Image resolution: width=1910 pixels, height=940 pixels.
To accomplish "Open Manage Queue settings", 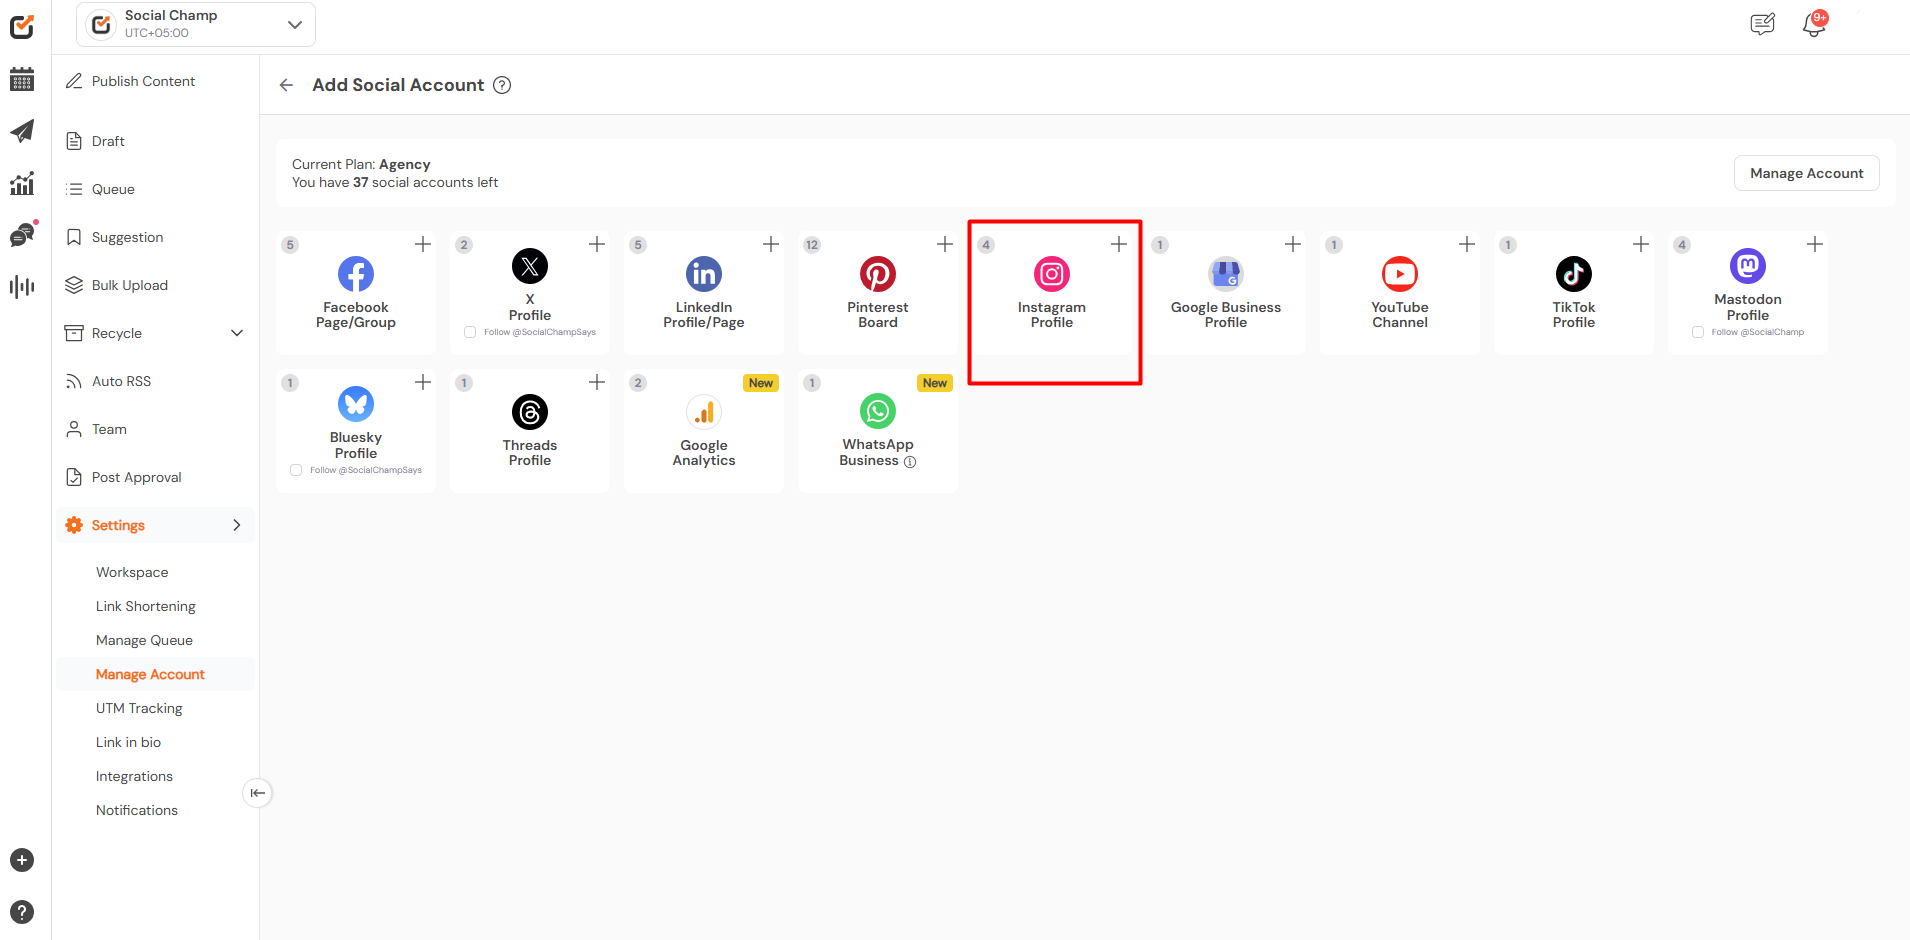I will 144,640.
